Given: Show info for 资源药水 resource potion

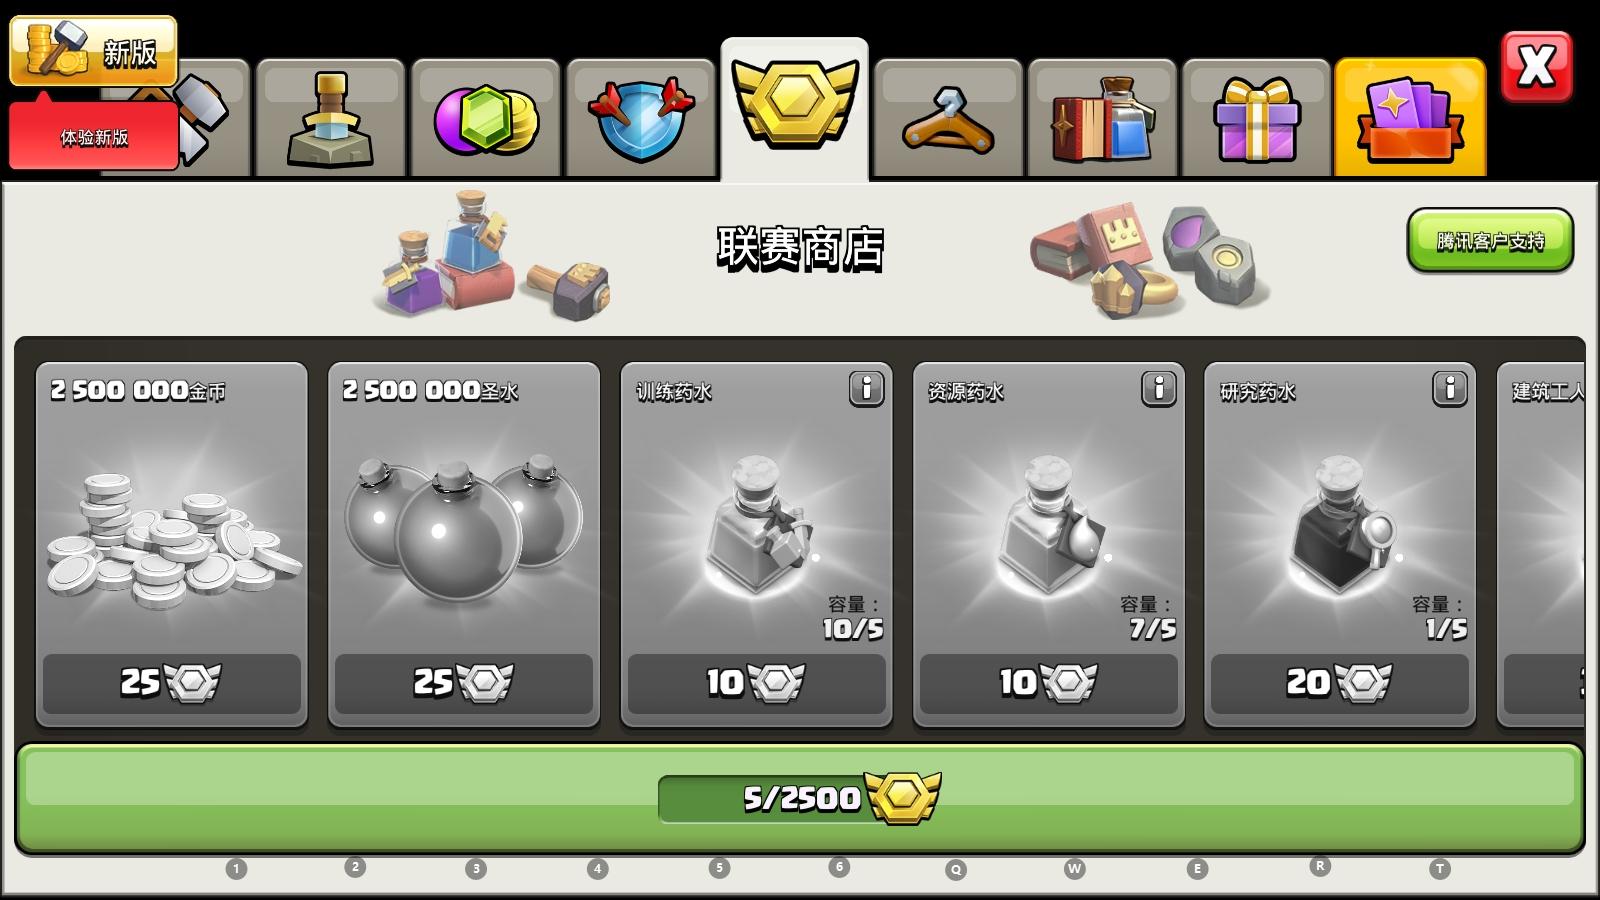Looking at the screenshot, I should pyautogui.click(x=1159, y=388).
